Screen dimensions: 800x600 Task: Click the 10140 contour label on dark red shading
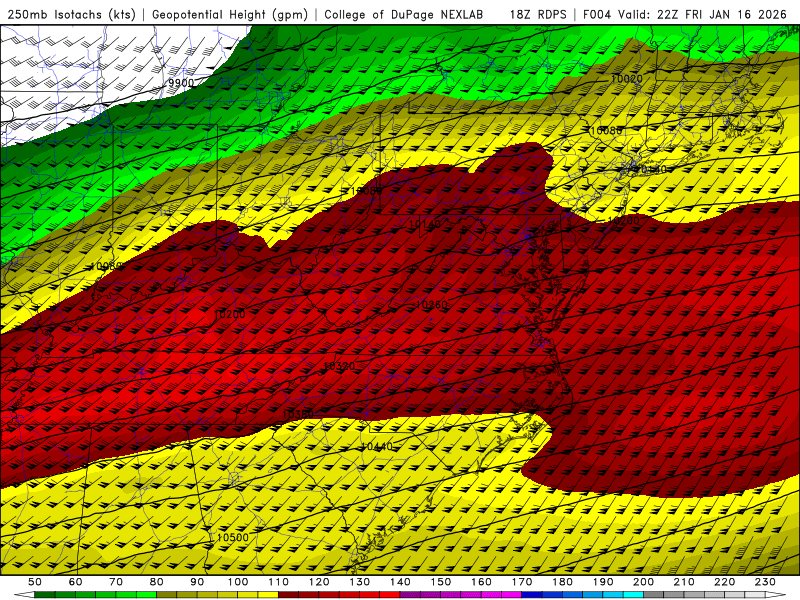(425, 224)
